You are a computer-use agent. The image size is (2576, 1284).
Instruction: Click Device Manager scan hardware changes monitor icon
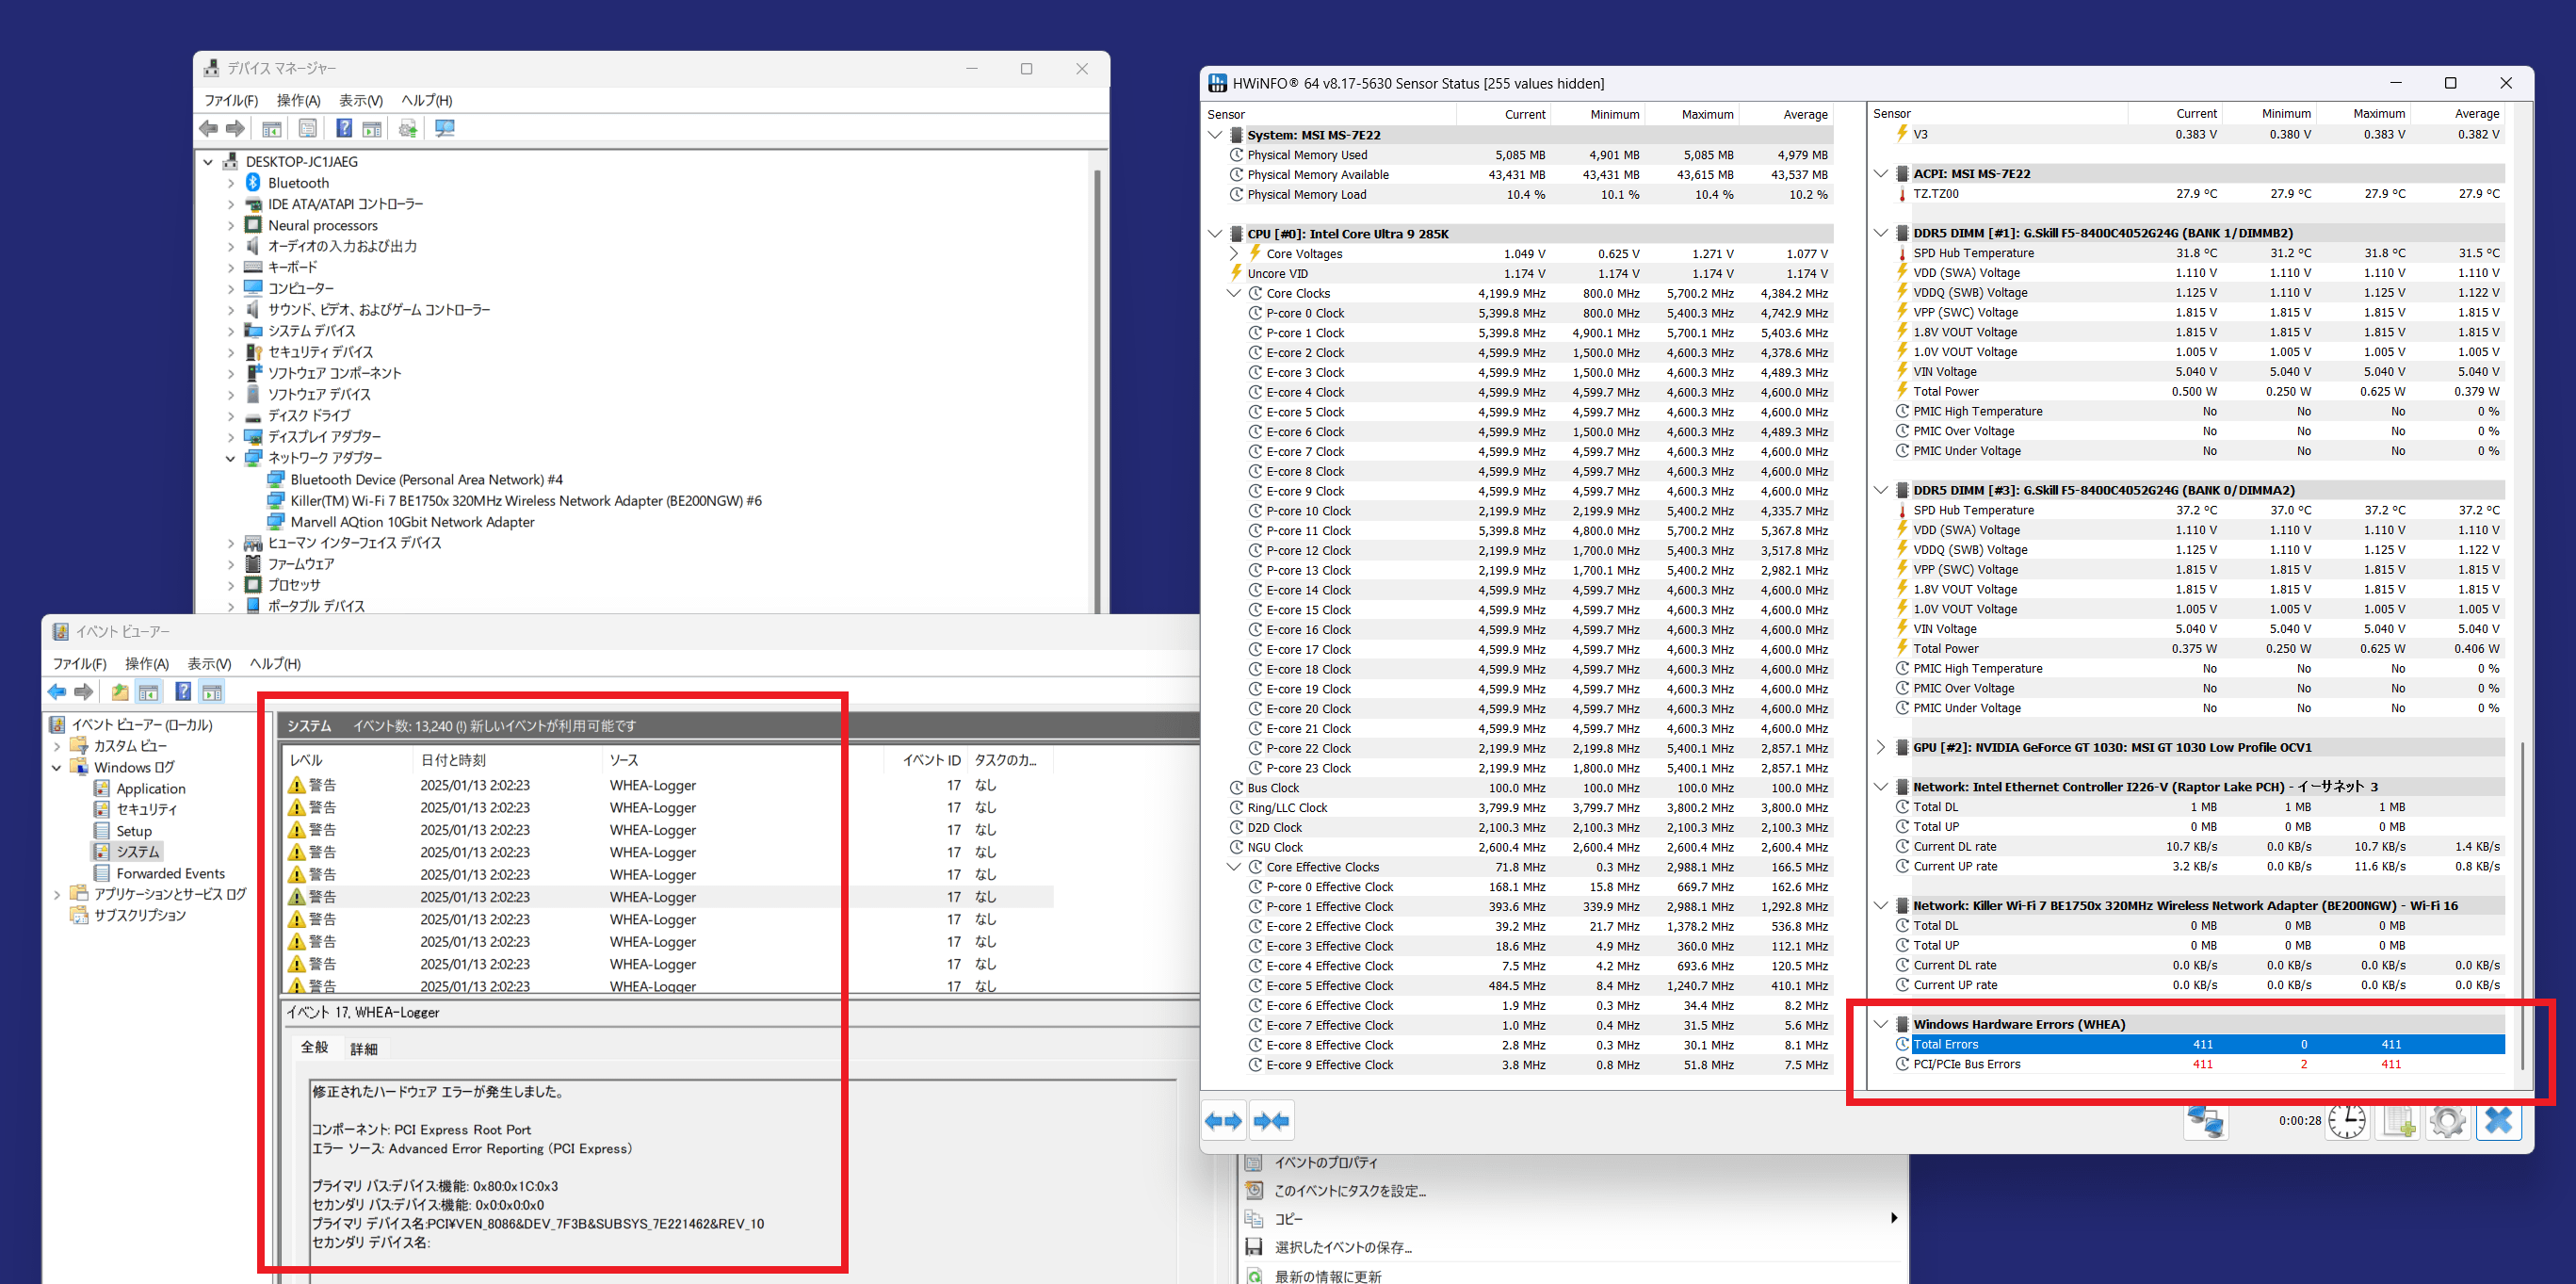[445, 128]
